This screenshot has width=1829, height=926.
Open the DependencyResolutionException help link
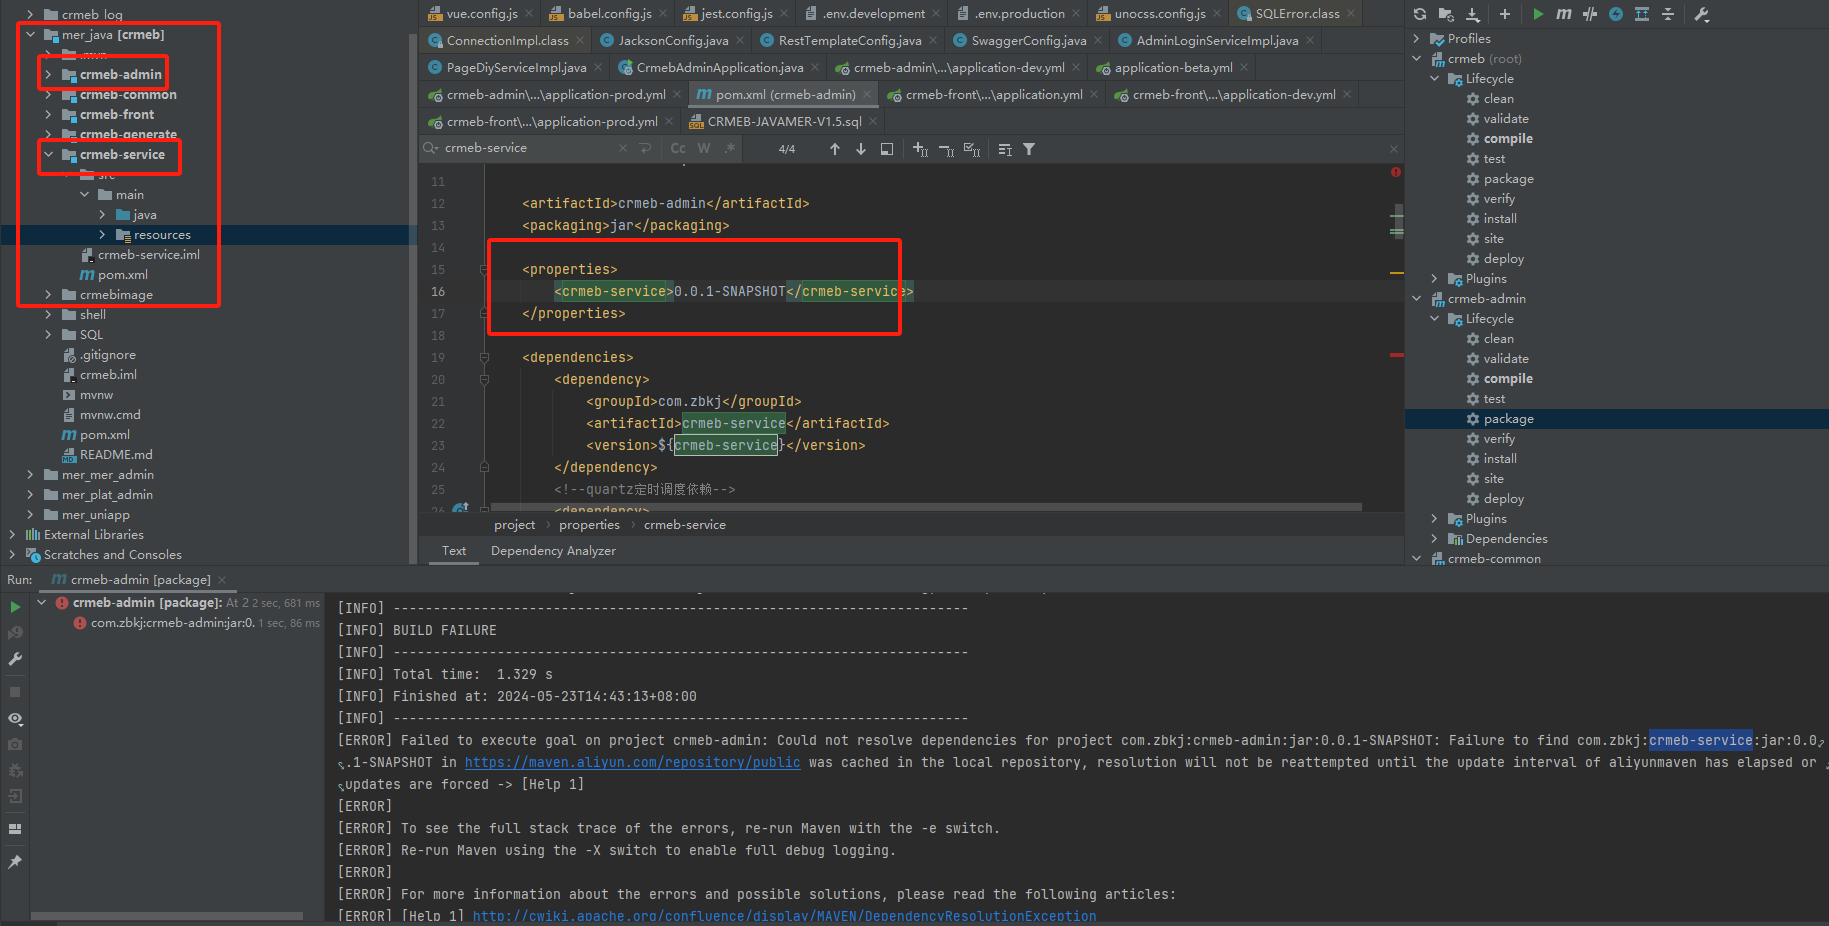784,916
